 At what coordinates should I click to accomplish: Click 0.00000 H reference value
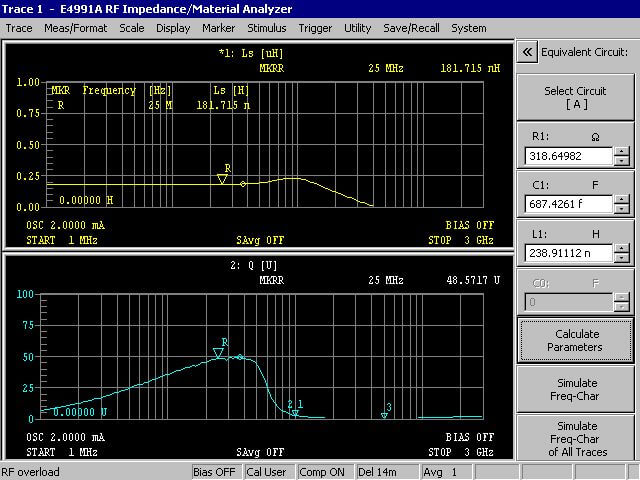pos(86,200)
